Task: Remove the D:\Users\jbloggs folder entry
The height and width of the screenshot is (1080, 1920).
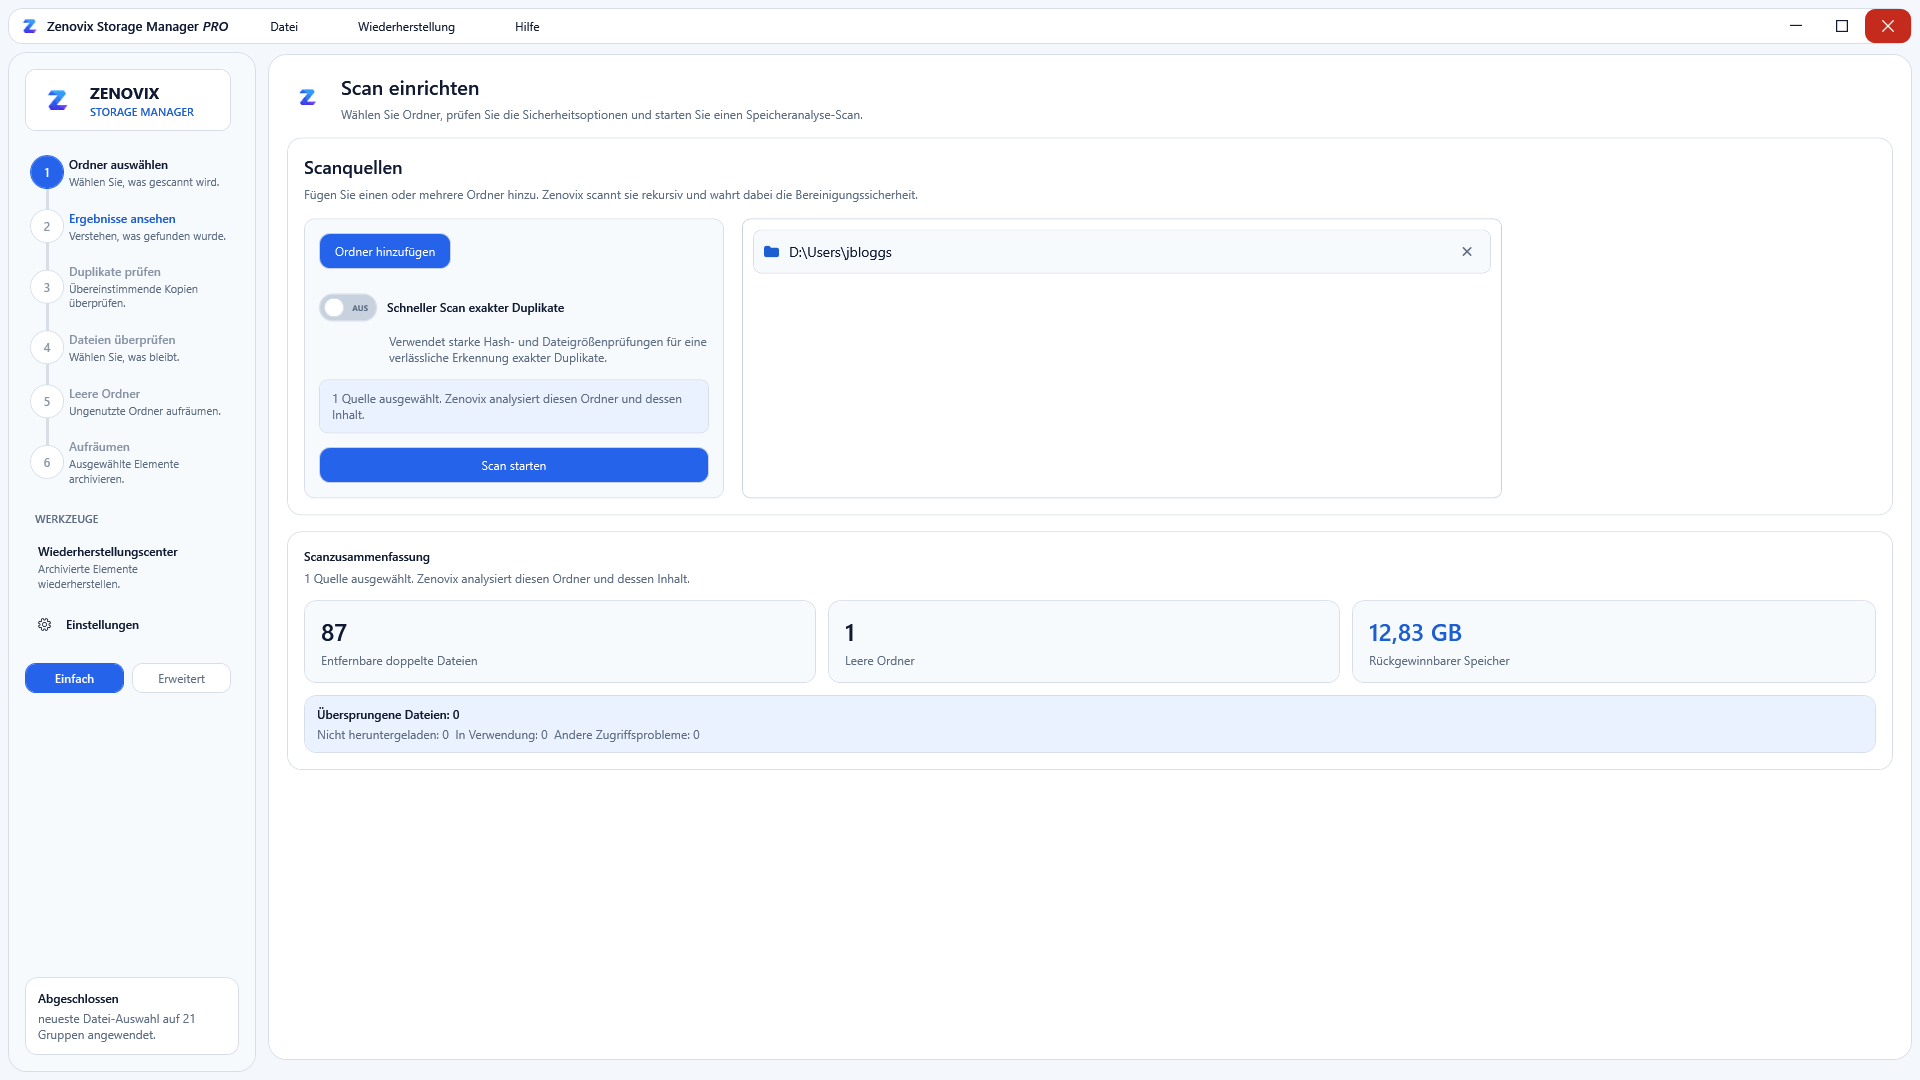Action: [x=1467, y=252]
